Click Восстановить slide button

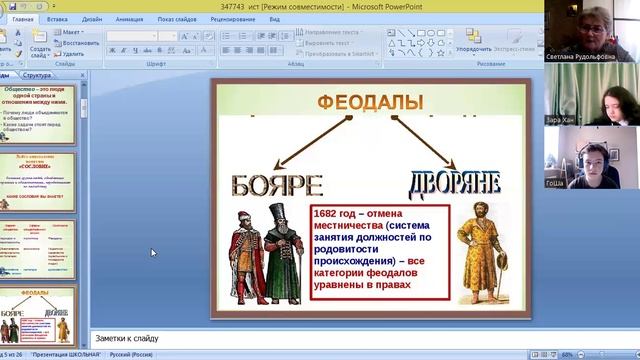tap(77, 43)
